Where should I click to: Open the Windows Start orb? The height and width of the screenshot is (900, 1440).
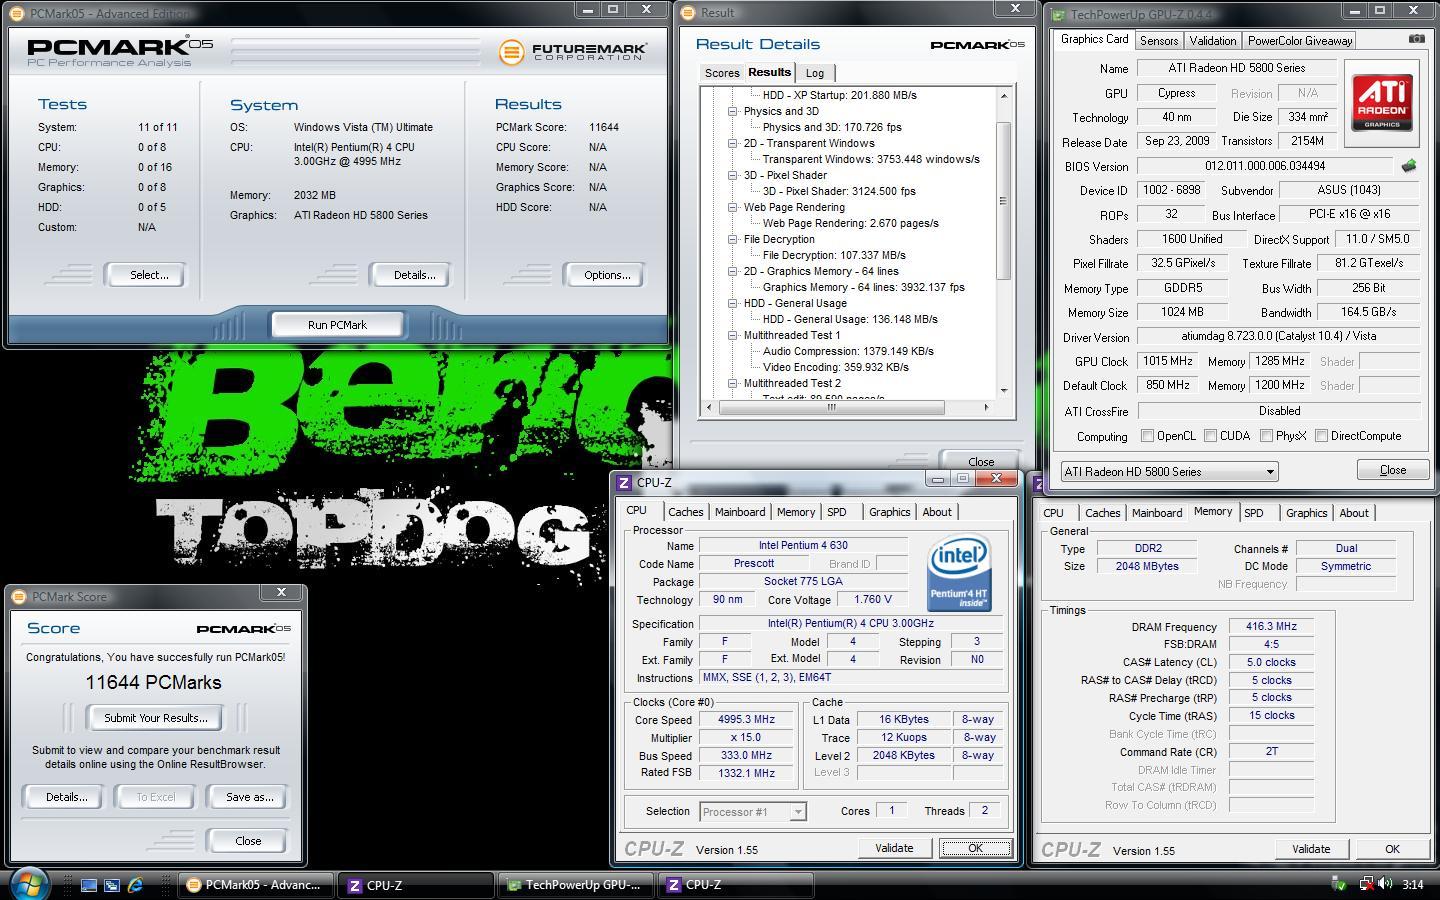click(x=30, y=884)
